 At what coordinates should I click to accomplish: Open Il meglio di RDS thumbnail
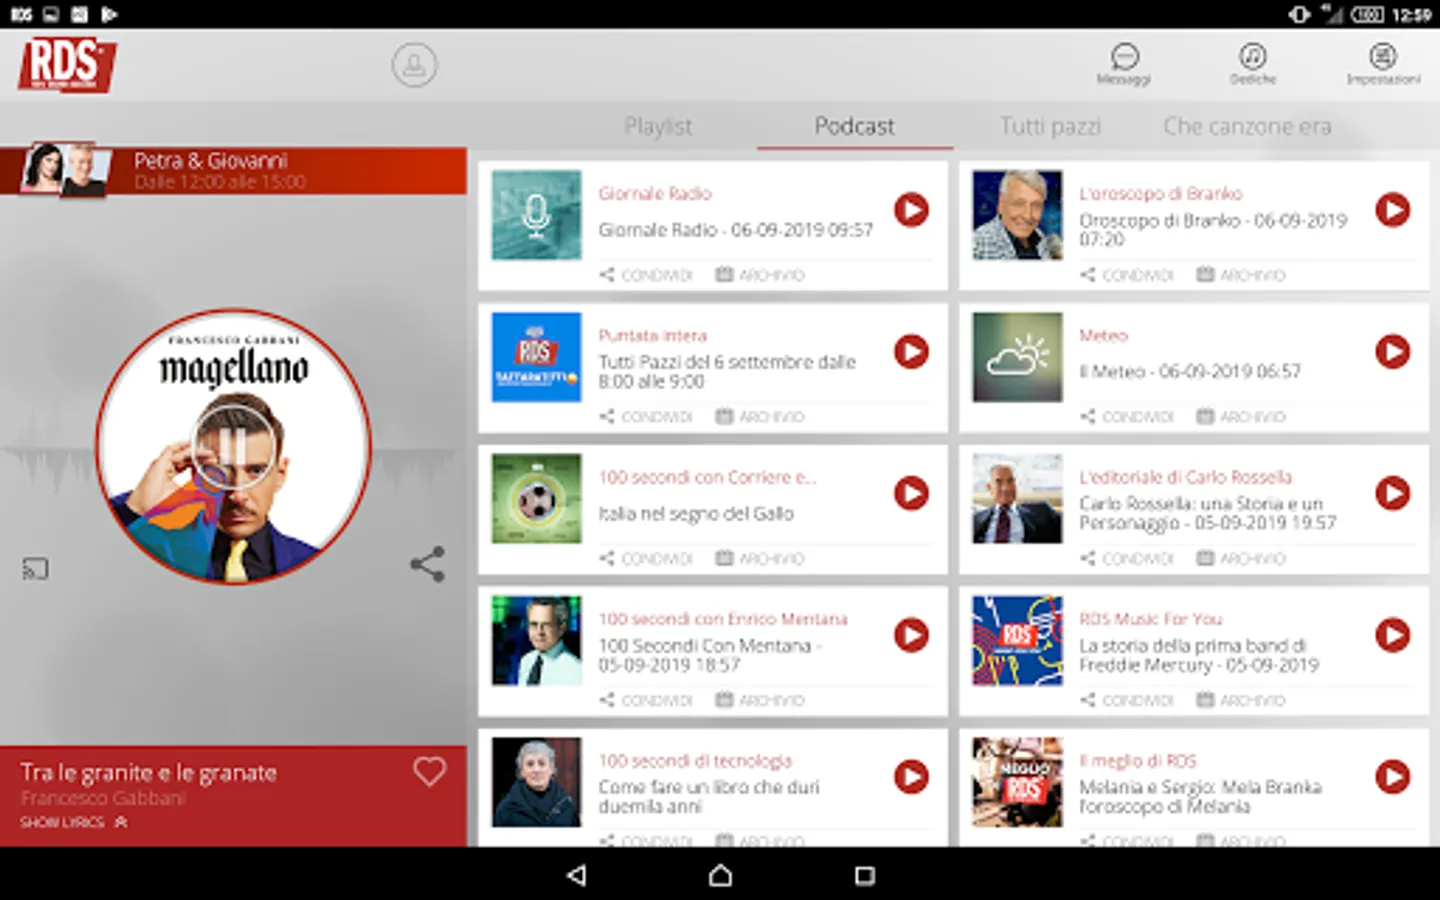pyautogui.click(x=1017, y=783)
